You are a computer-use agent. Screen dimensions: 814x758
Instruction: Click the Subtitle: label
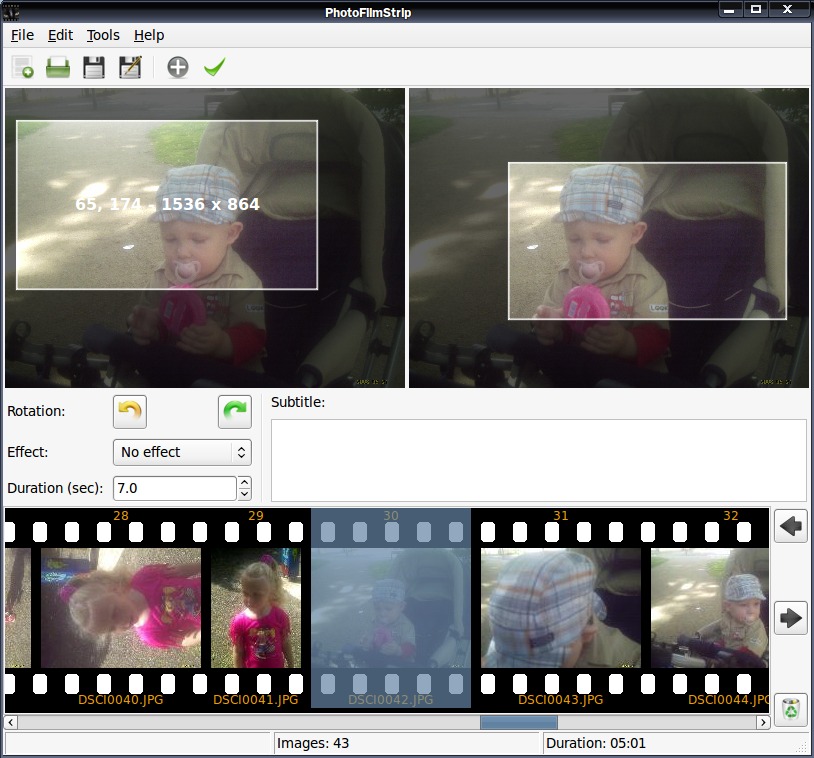click(298, 402)
